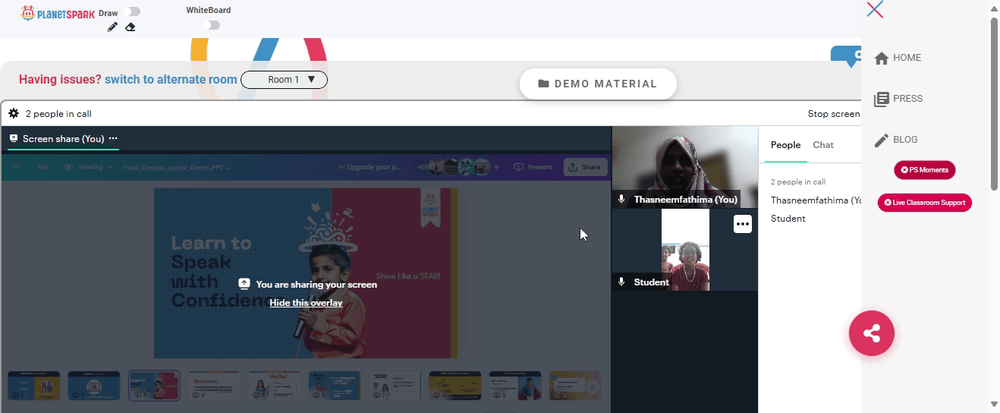Click the blue chat bubble icon

(846, 56)
